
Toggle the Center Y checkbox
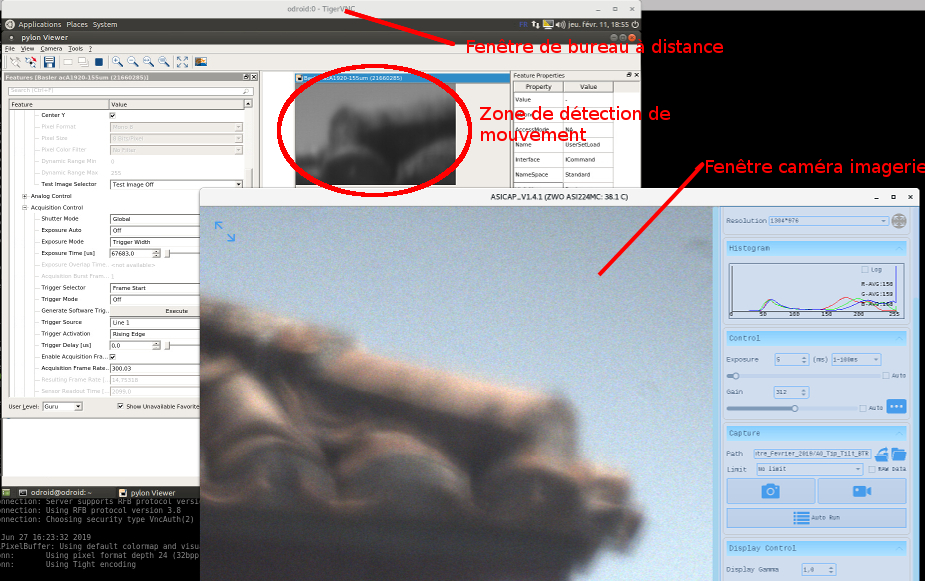coord(113,116)
